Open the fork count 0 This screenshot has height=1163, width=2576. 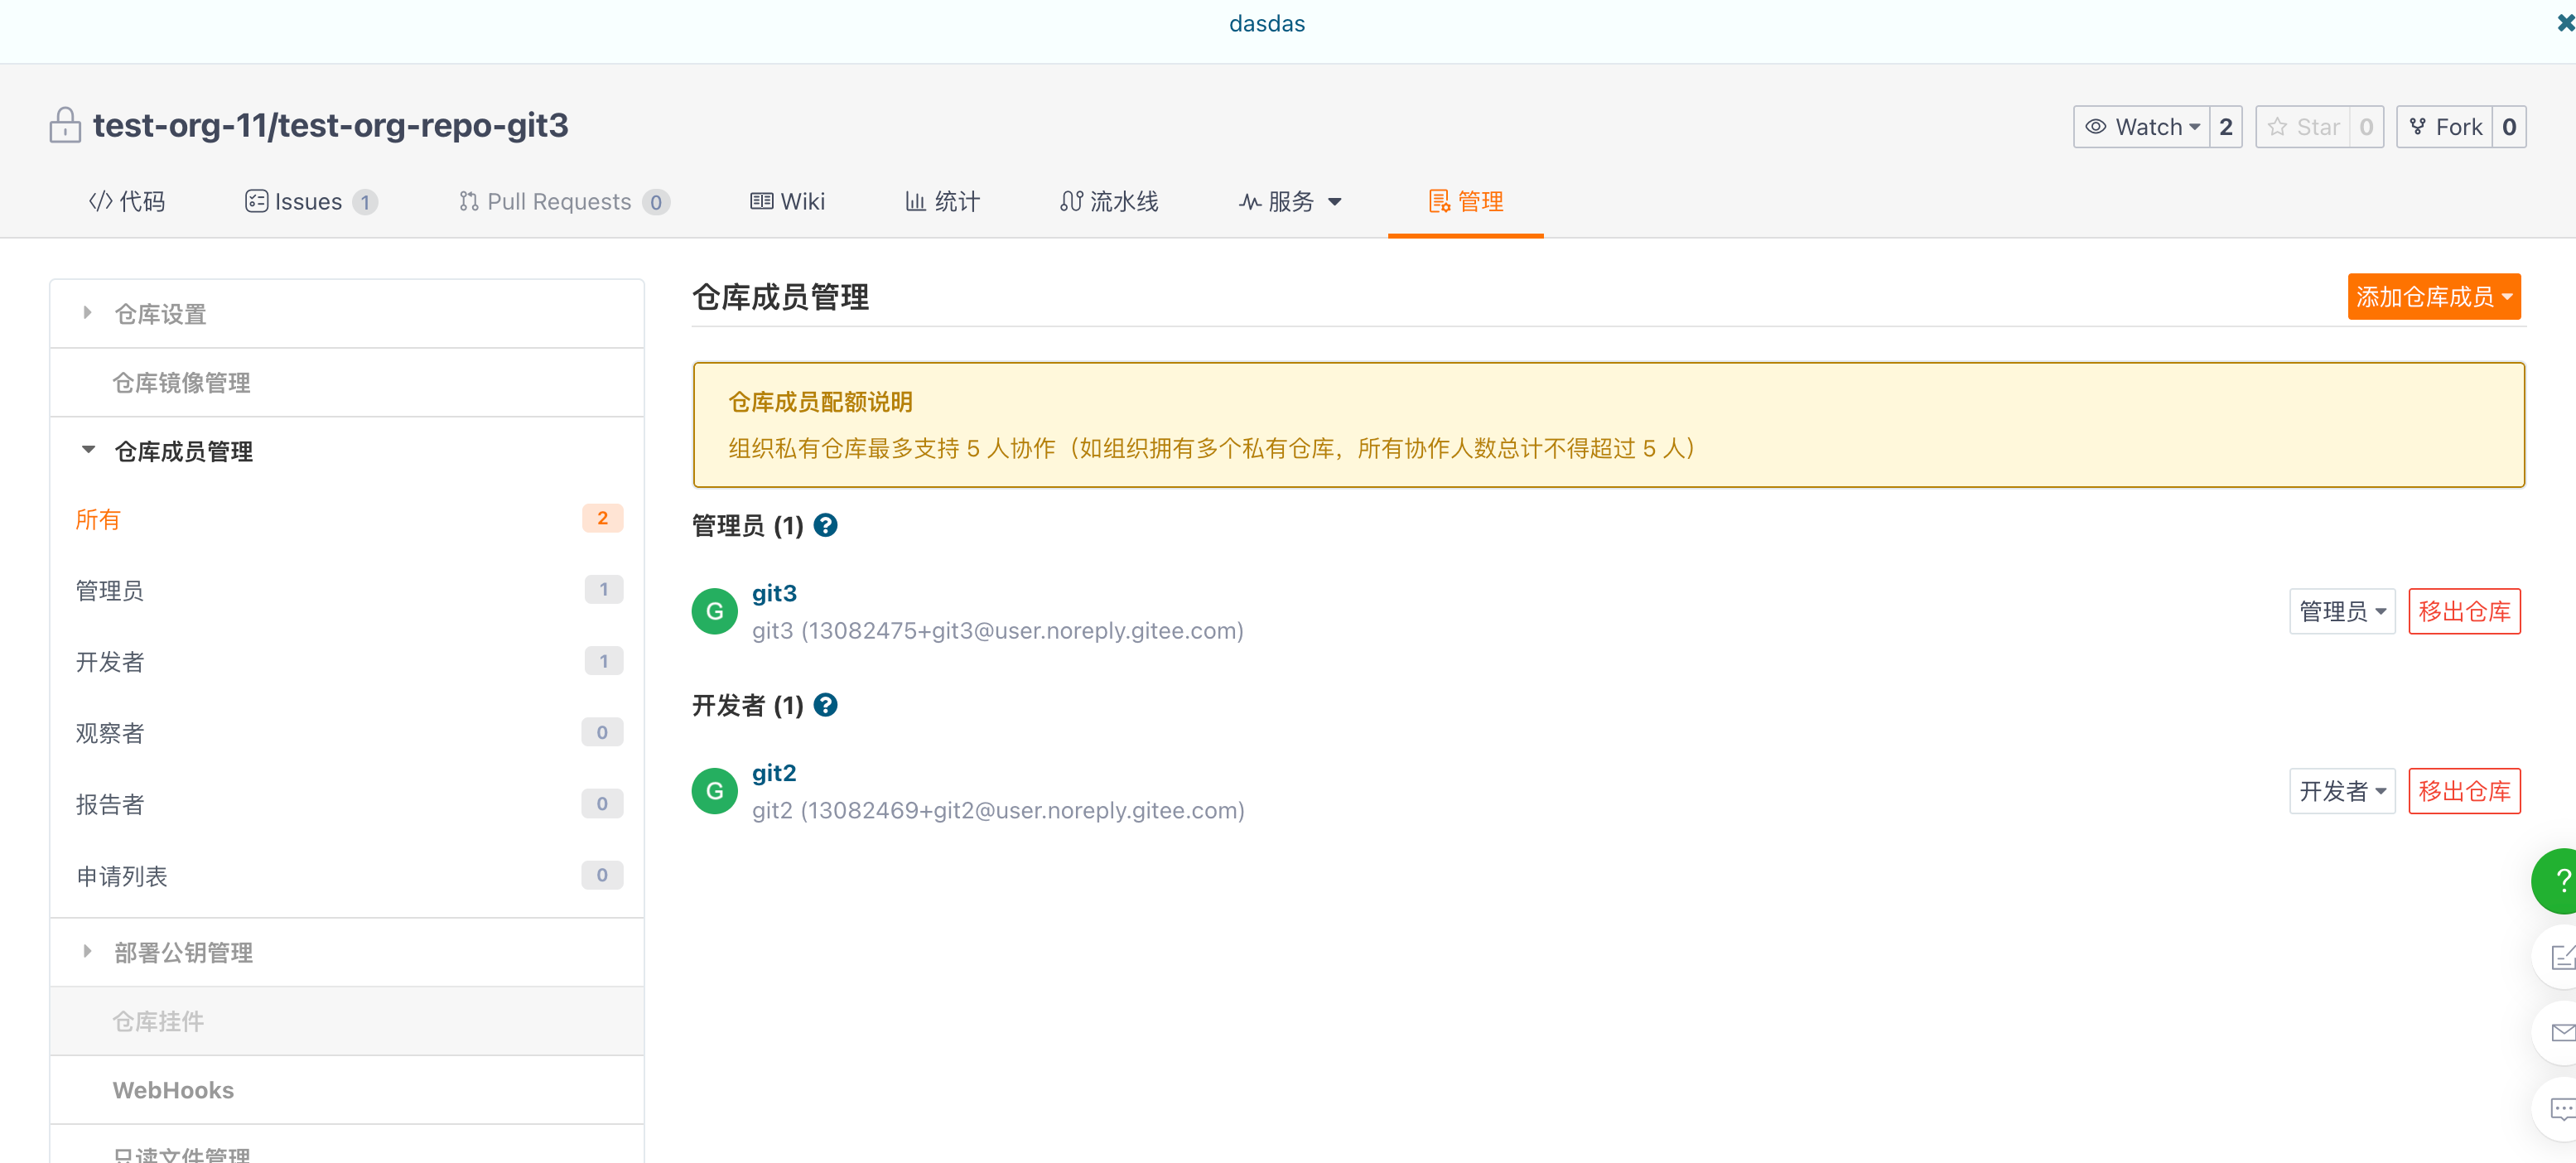click(x=2508, y=127)
